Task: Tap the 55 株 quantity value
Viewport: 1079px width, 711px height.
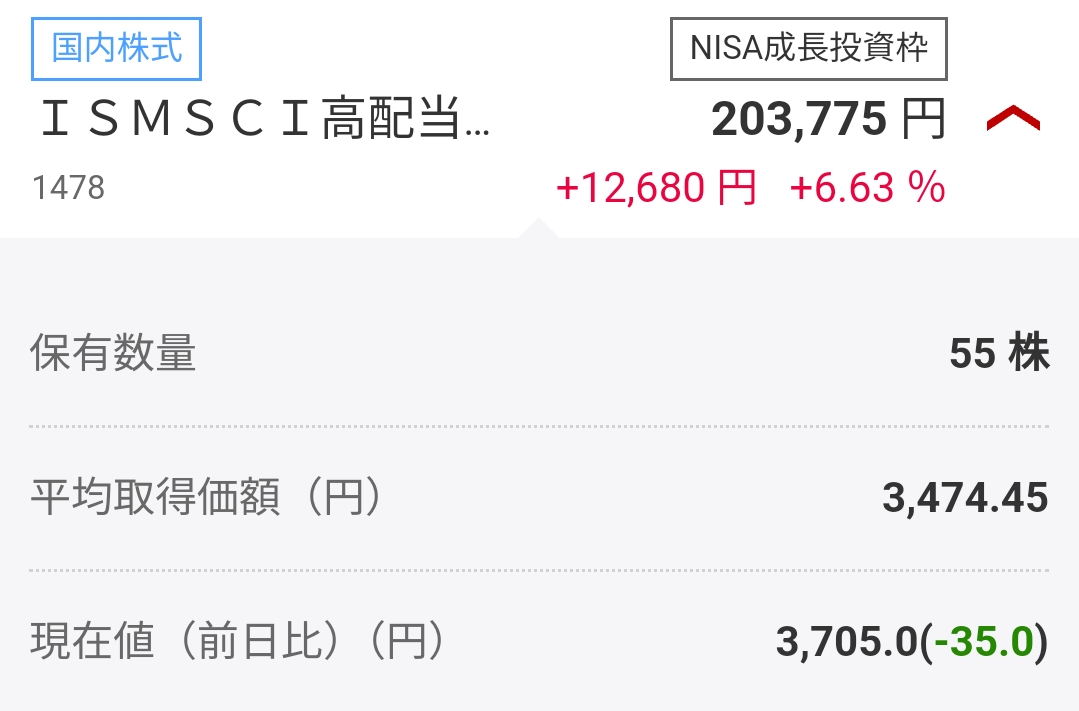Action: tap(999, 354)
